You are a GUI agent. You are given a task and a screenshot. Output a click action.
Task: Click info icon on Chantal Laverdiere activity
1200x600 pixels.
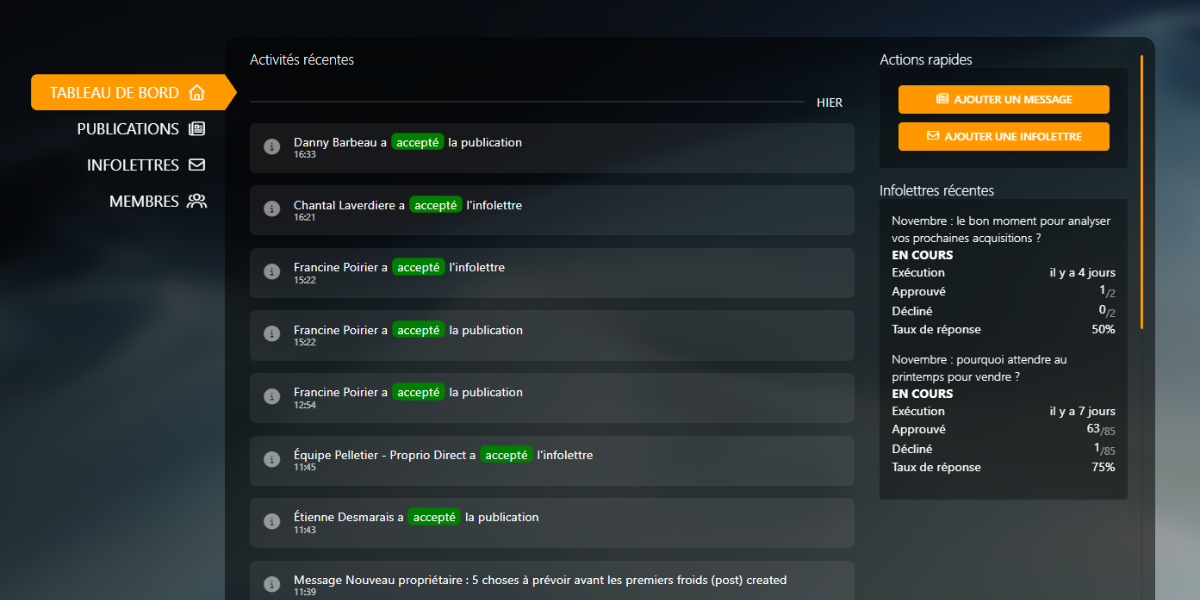(x=271, y=209)
